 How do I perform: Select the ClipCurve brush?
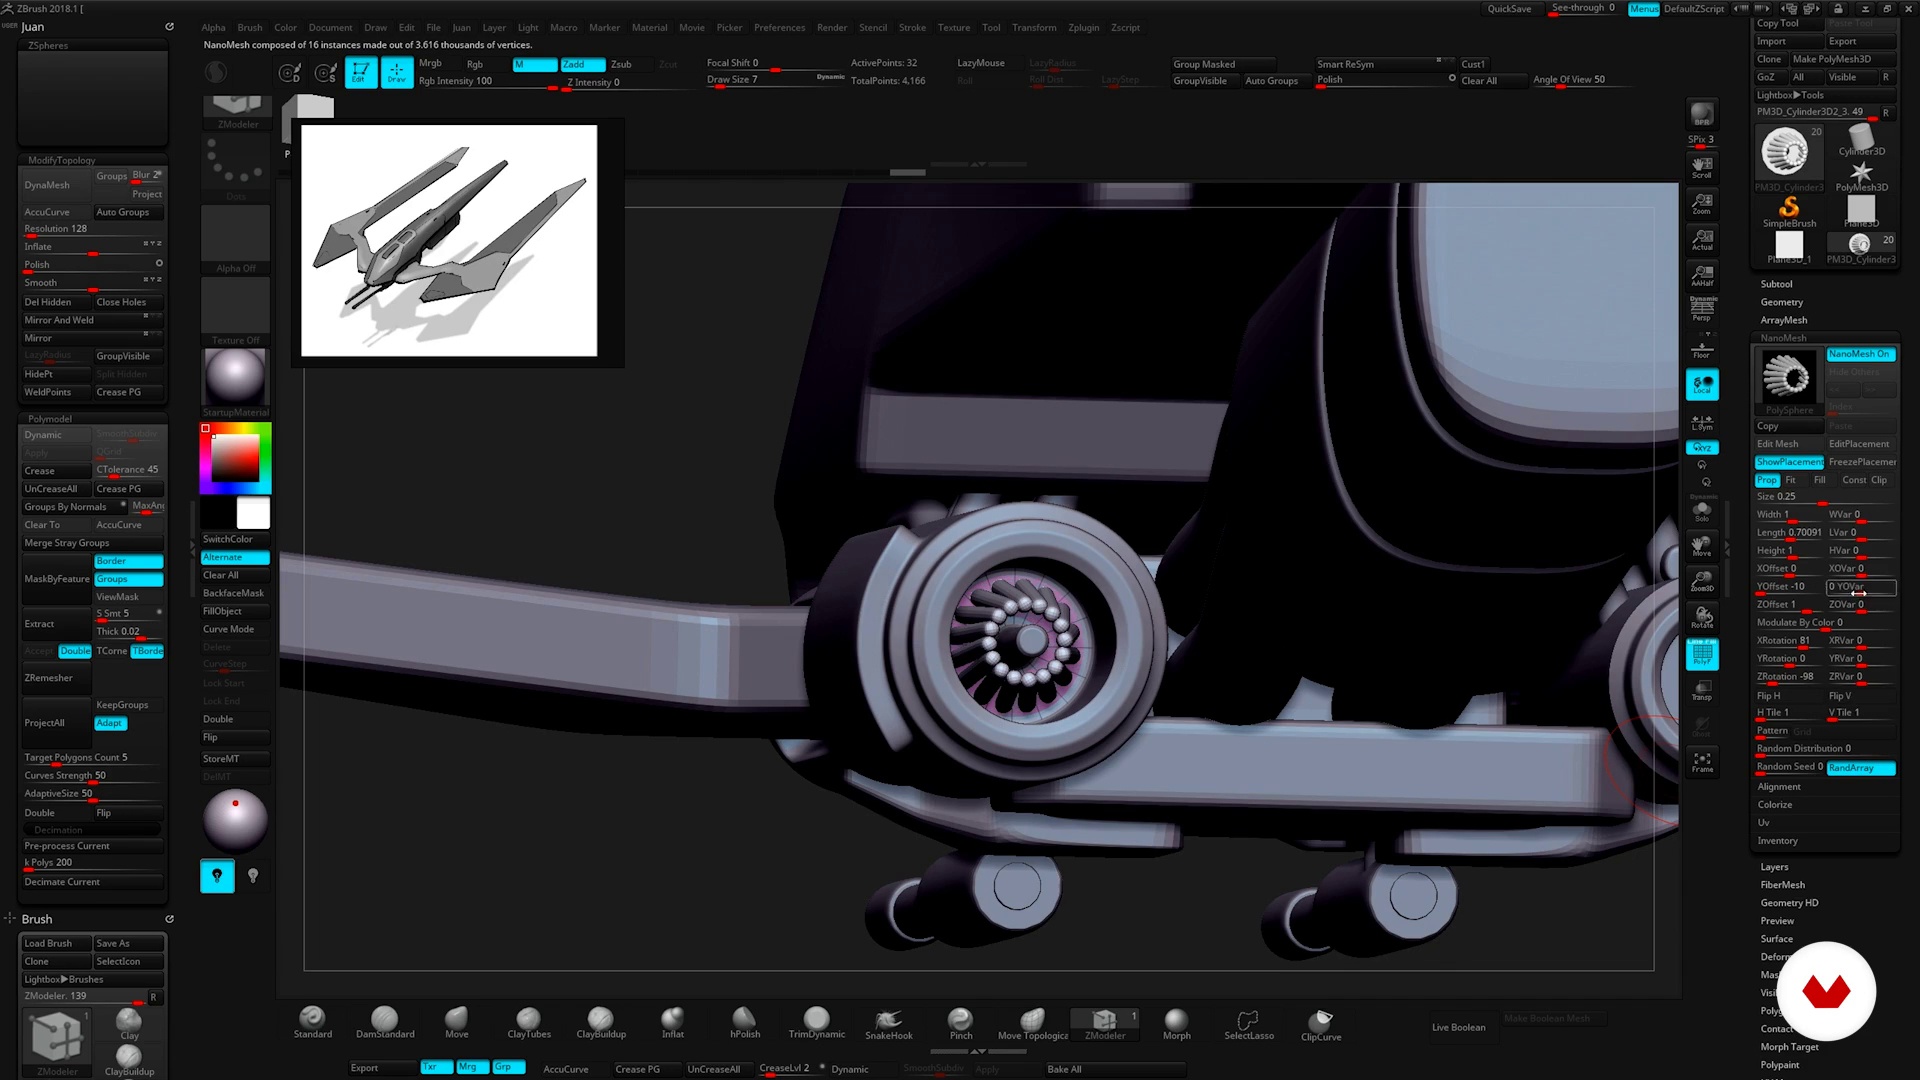1321,1023
